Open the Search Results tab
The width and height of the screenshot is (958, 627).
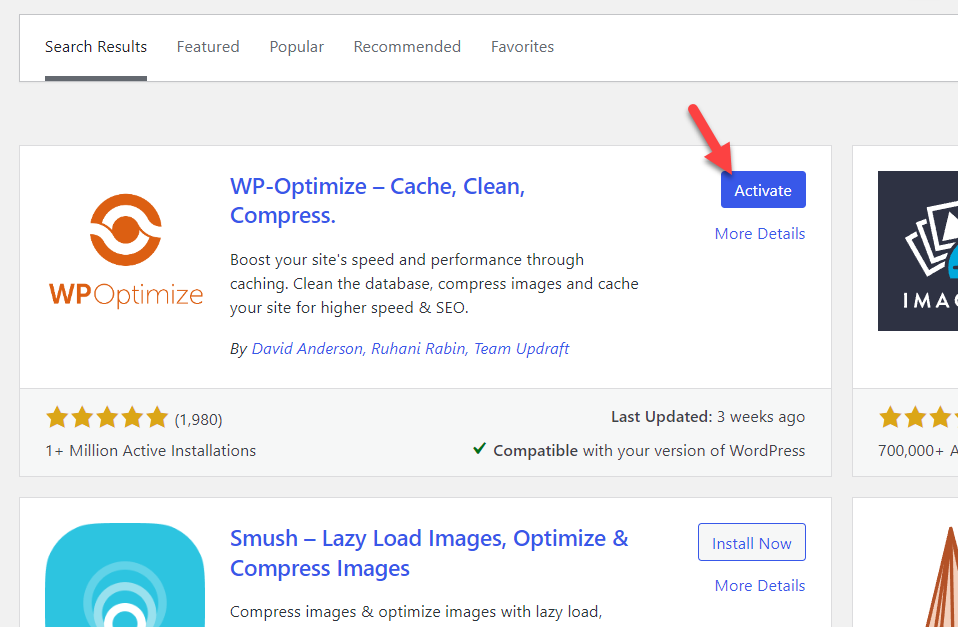pos(96,46)
